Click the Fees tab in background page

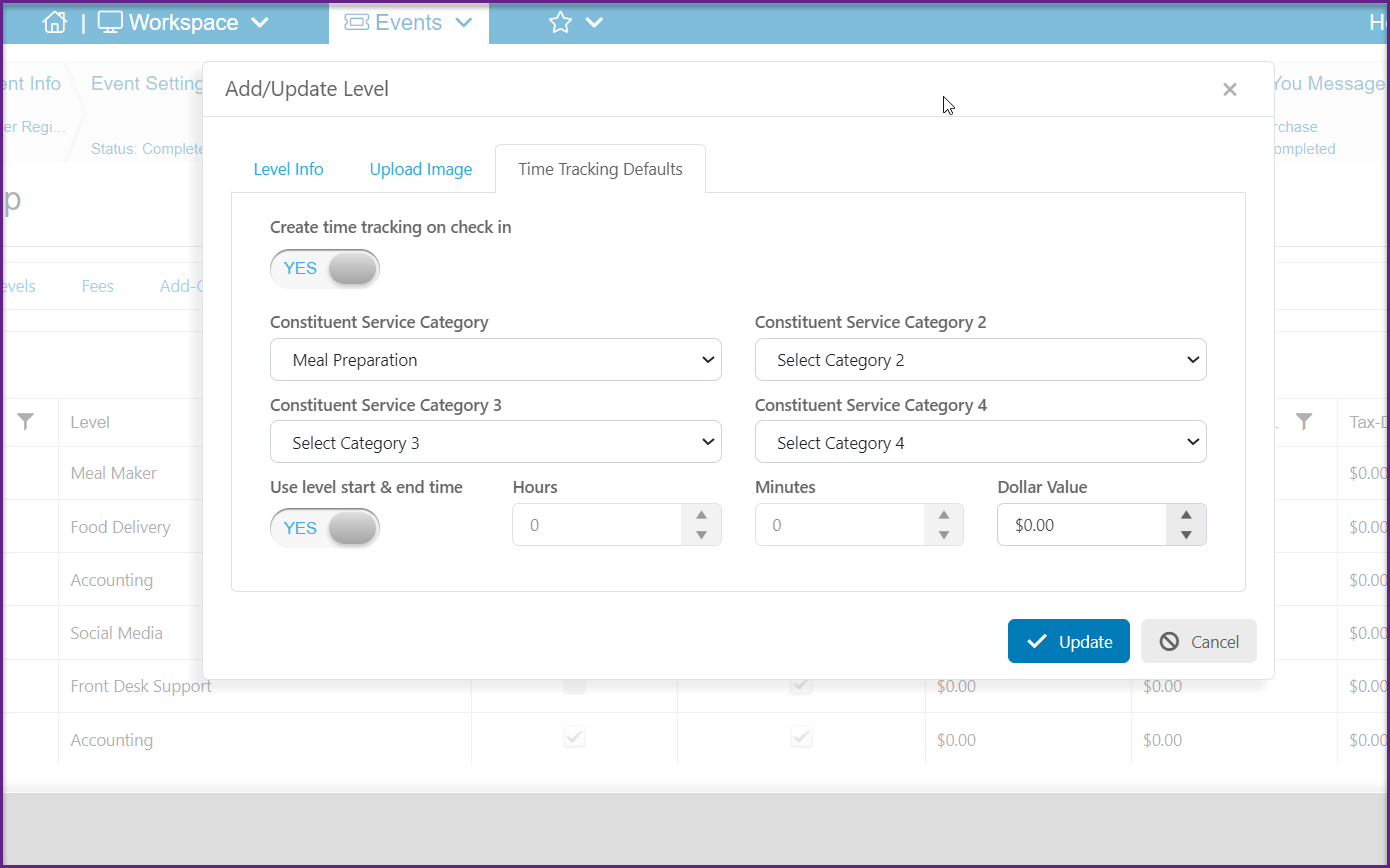pyautogui.click(x=98, y=286)
